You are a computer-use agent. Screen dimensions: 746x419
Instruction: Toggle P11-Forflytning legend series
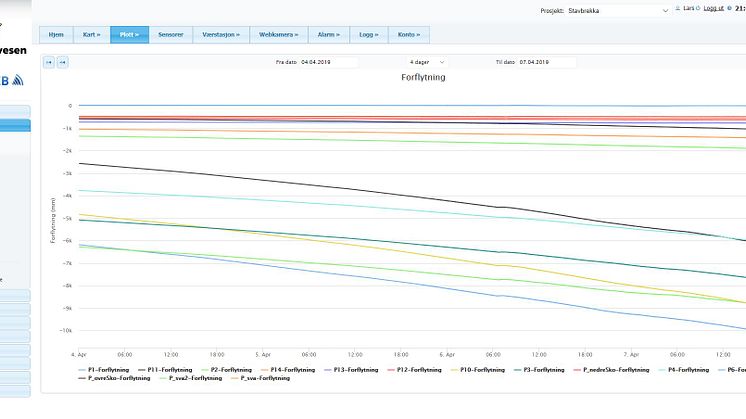(x=165, y=370)
